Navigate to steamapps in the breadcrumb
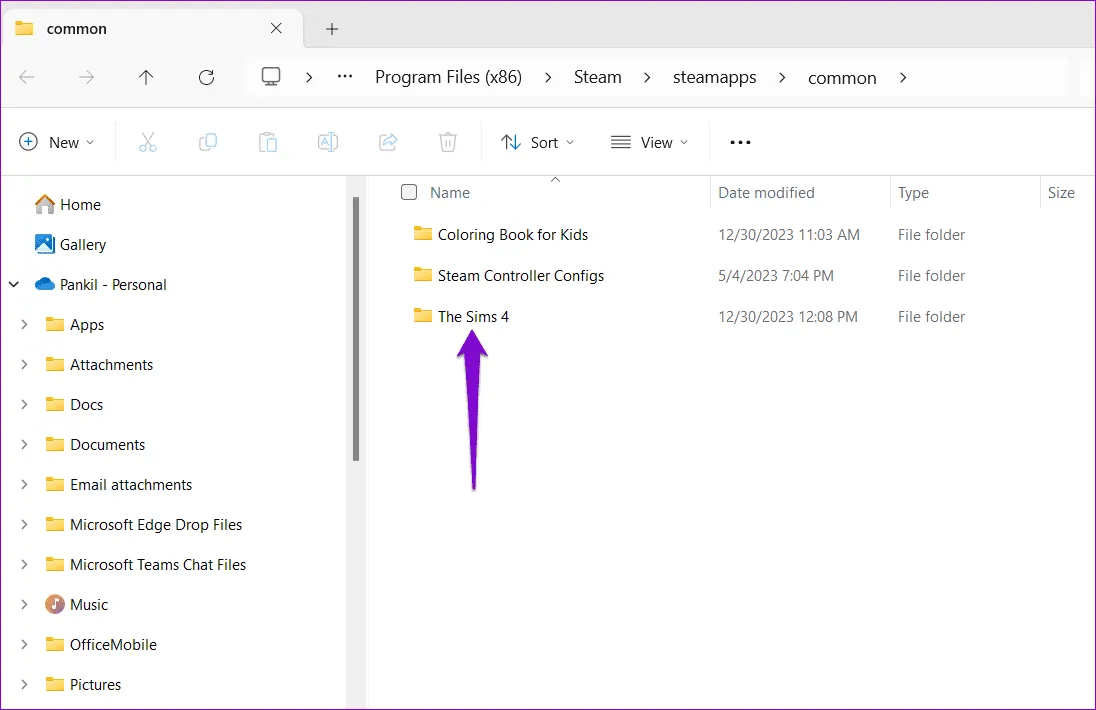The image size is (1096, 710). point(714,77)
